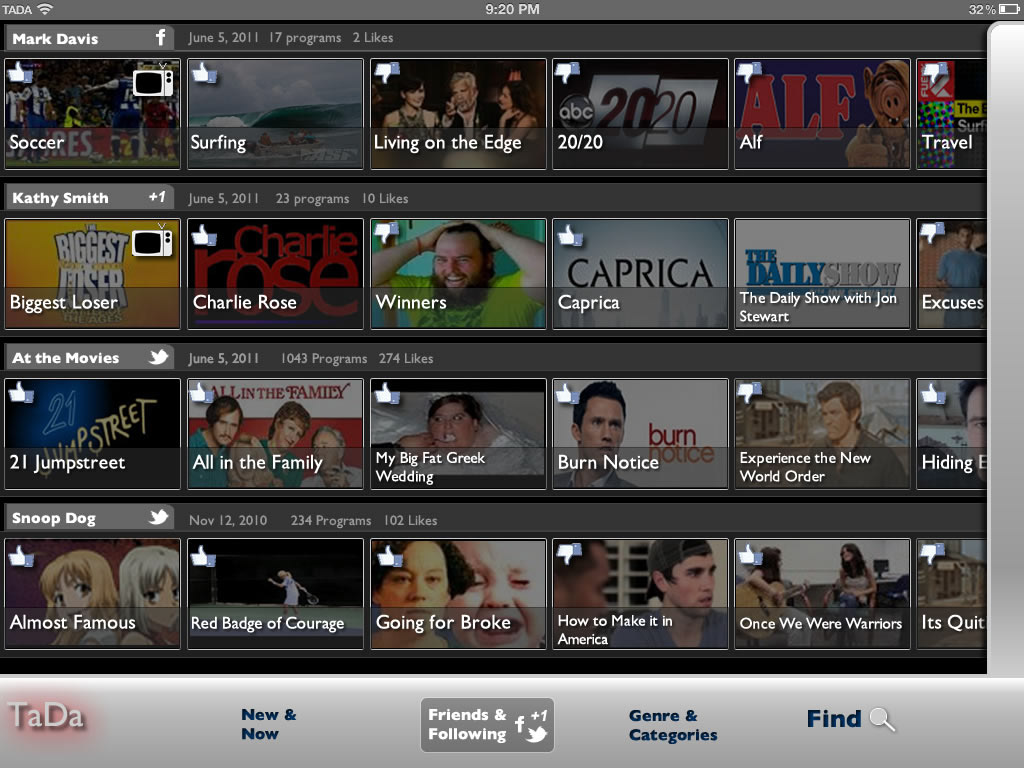Screen dimensions: 1024x768
Task: Click thumbs-up icon on Charlie Rose tile
Action: [204, 234]
